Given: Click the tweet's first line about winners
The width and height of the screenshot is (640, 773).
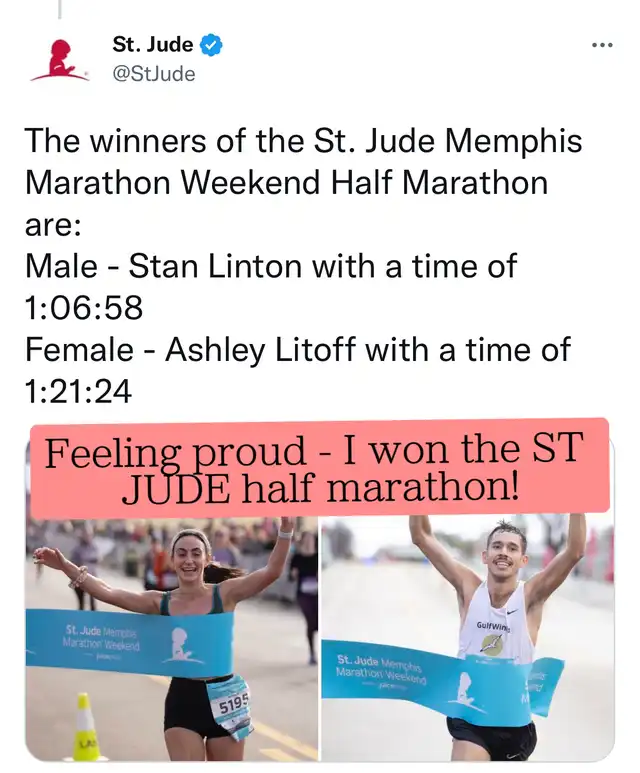Looking at the screenshot, I should [303, 140].
